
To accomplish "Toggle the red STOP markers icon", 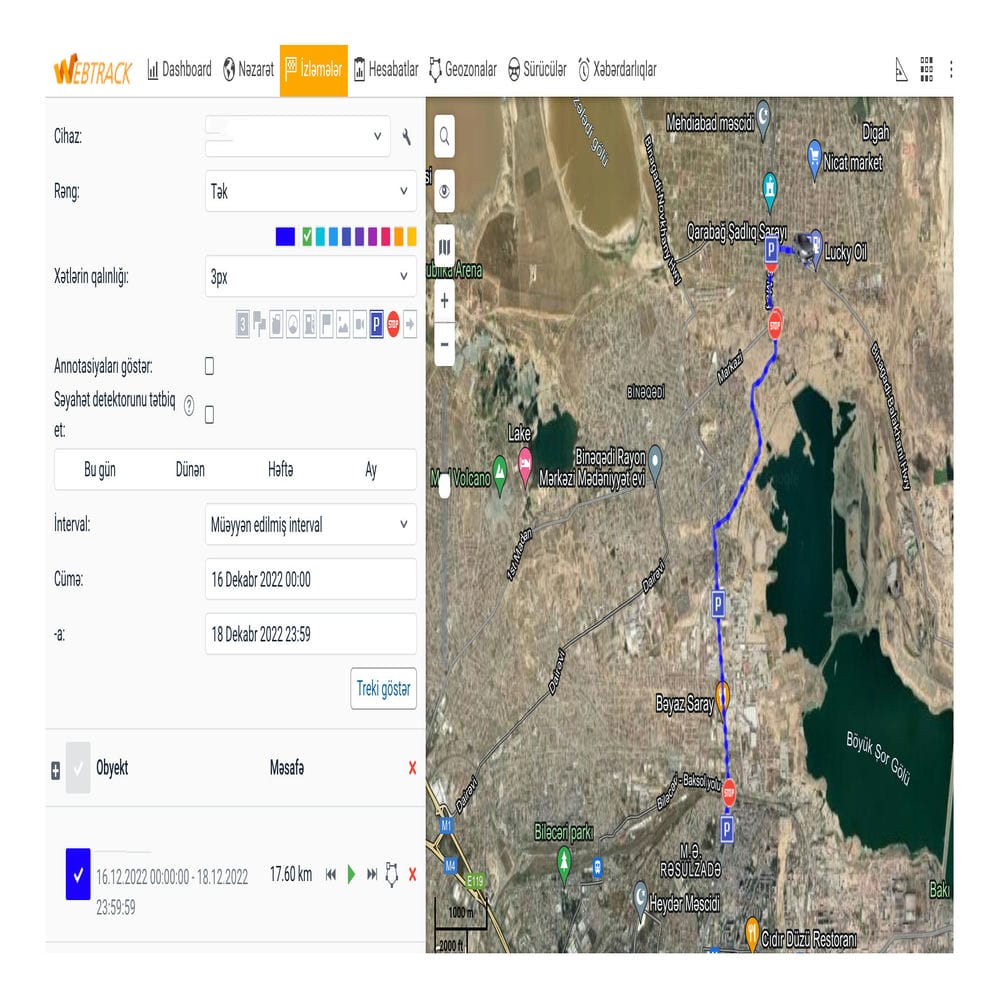I will [x=394, y=324].
